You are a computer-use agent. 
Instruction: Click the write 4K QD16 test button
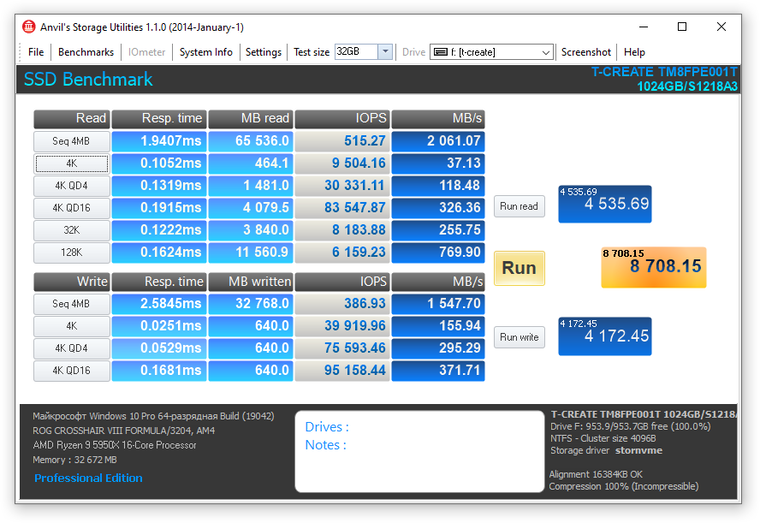72,371
